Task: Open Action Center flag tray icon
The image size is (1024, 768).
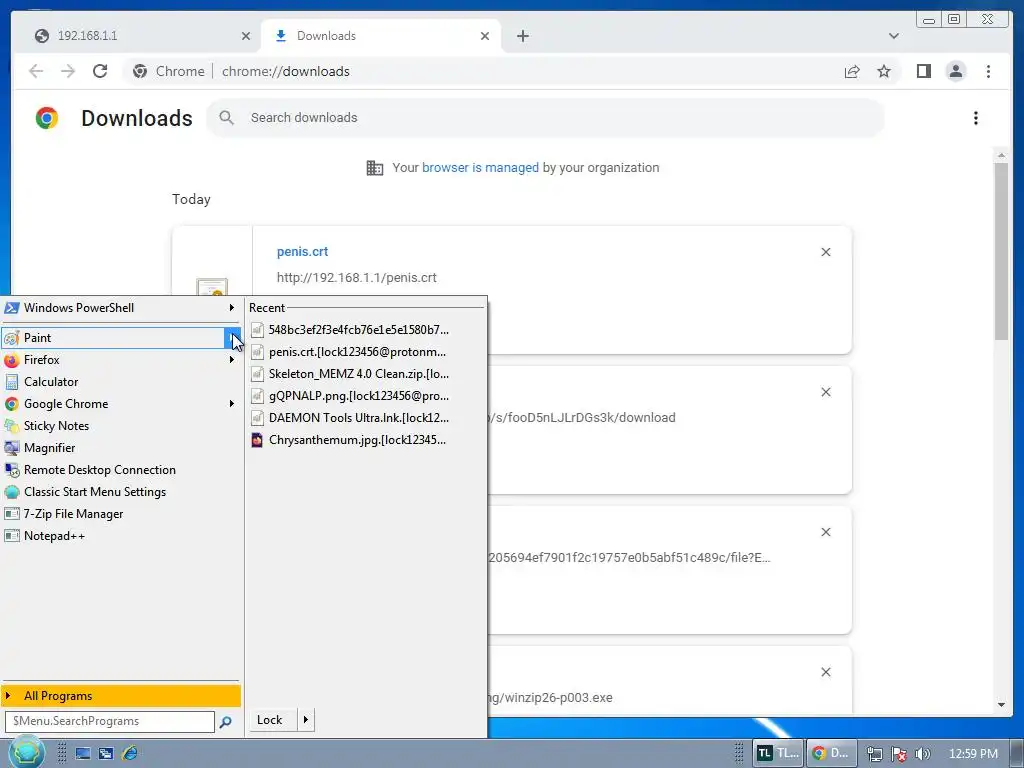Action: pyautogui.click(x=899, y=754)
